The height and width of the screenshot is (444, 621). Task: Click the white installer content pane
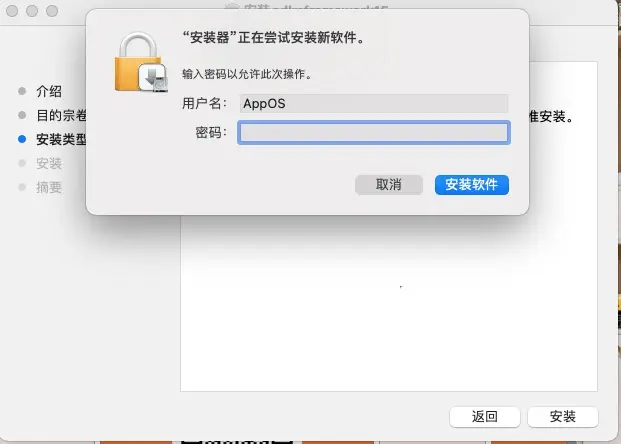(x=389, y=305)
